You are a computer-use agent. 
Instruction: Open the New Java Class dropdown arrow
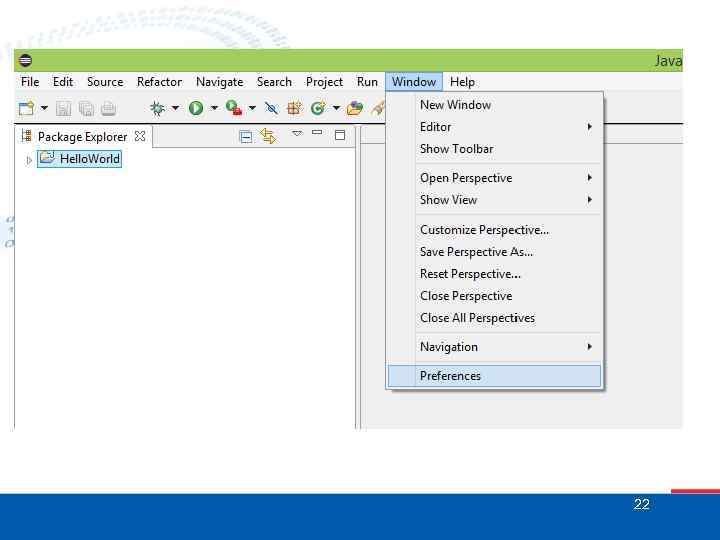pyautogui.click(x=336, y=108)
